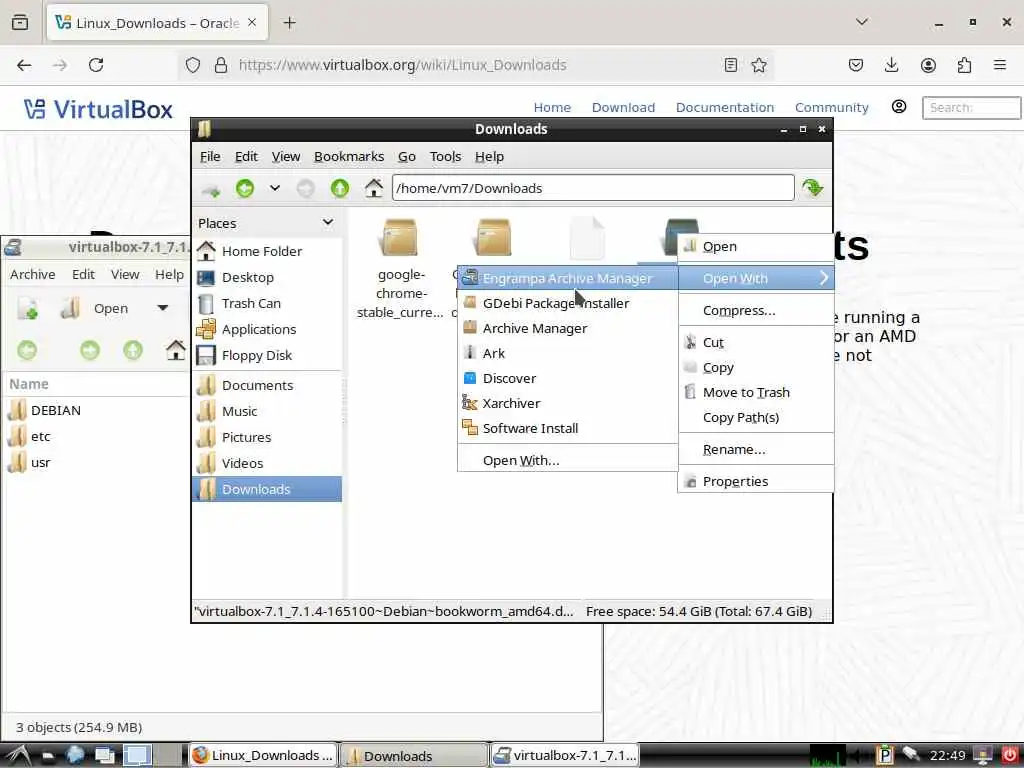The image size is (1024, 768).
Task: Open a new Firefox tab
Action: pyautogui.click(x=289, y=23)
